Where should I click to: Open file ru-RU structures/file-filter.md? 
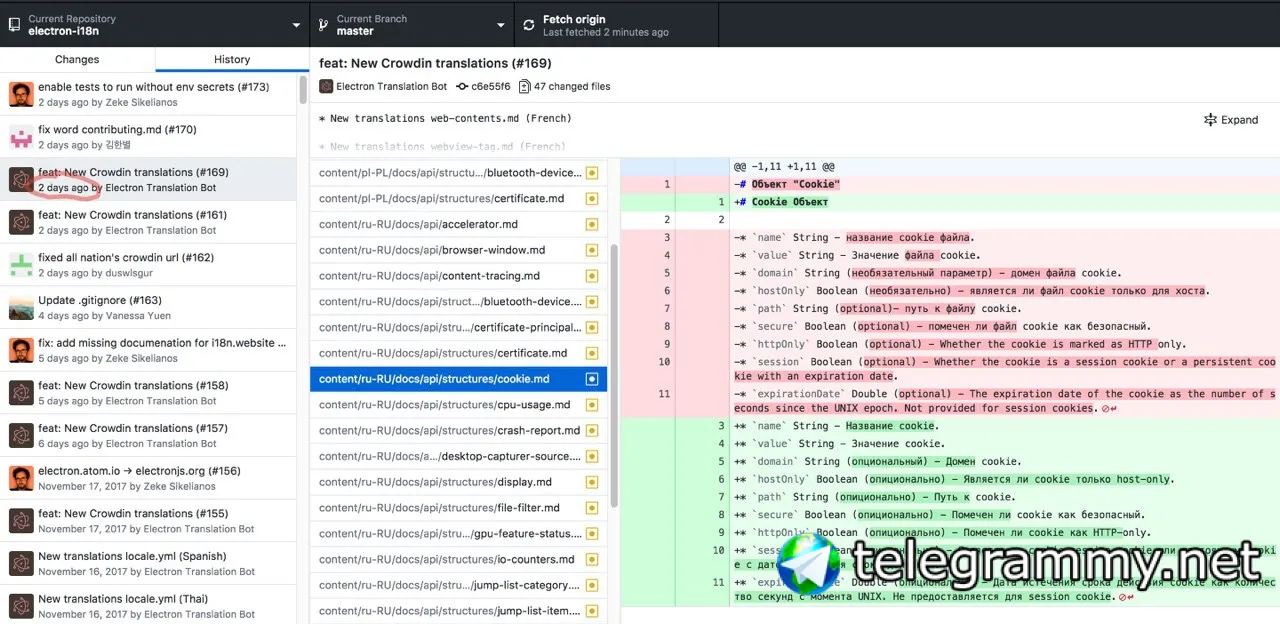click(x=458, y=508)
